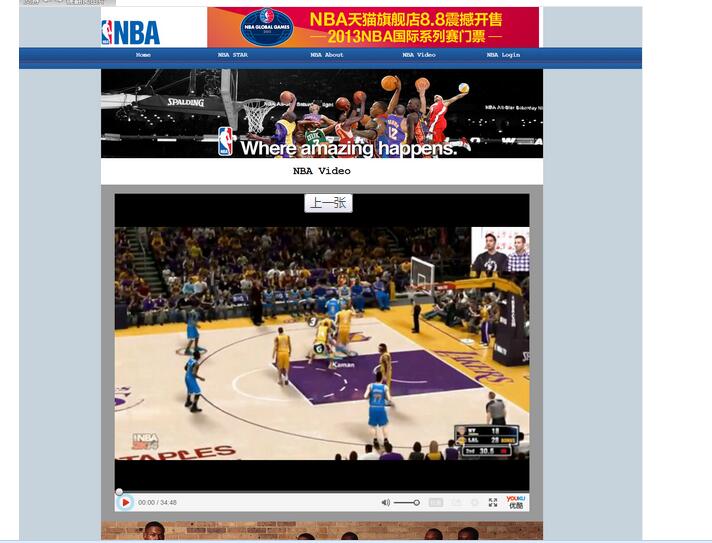
Task: Click the video progress bar handle
Action: pos(119,492)
